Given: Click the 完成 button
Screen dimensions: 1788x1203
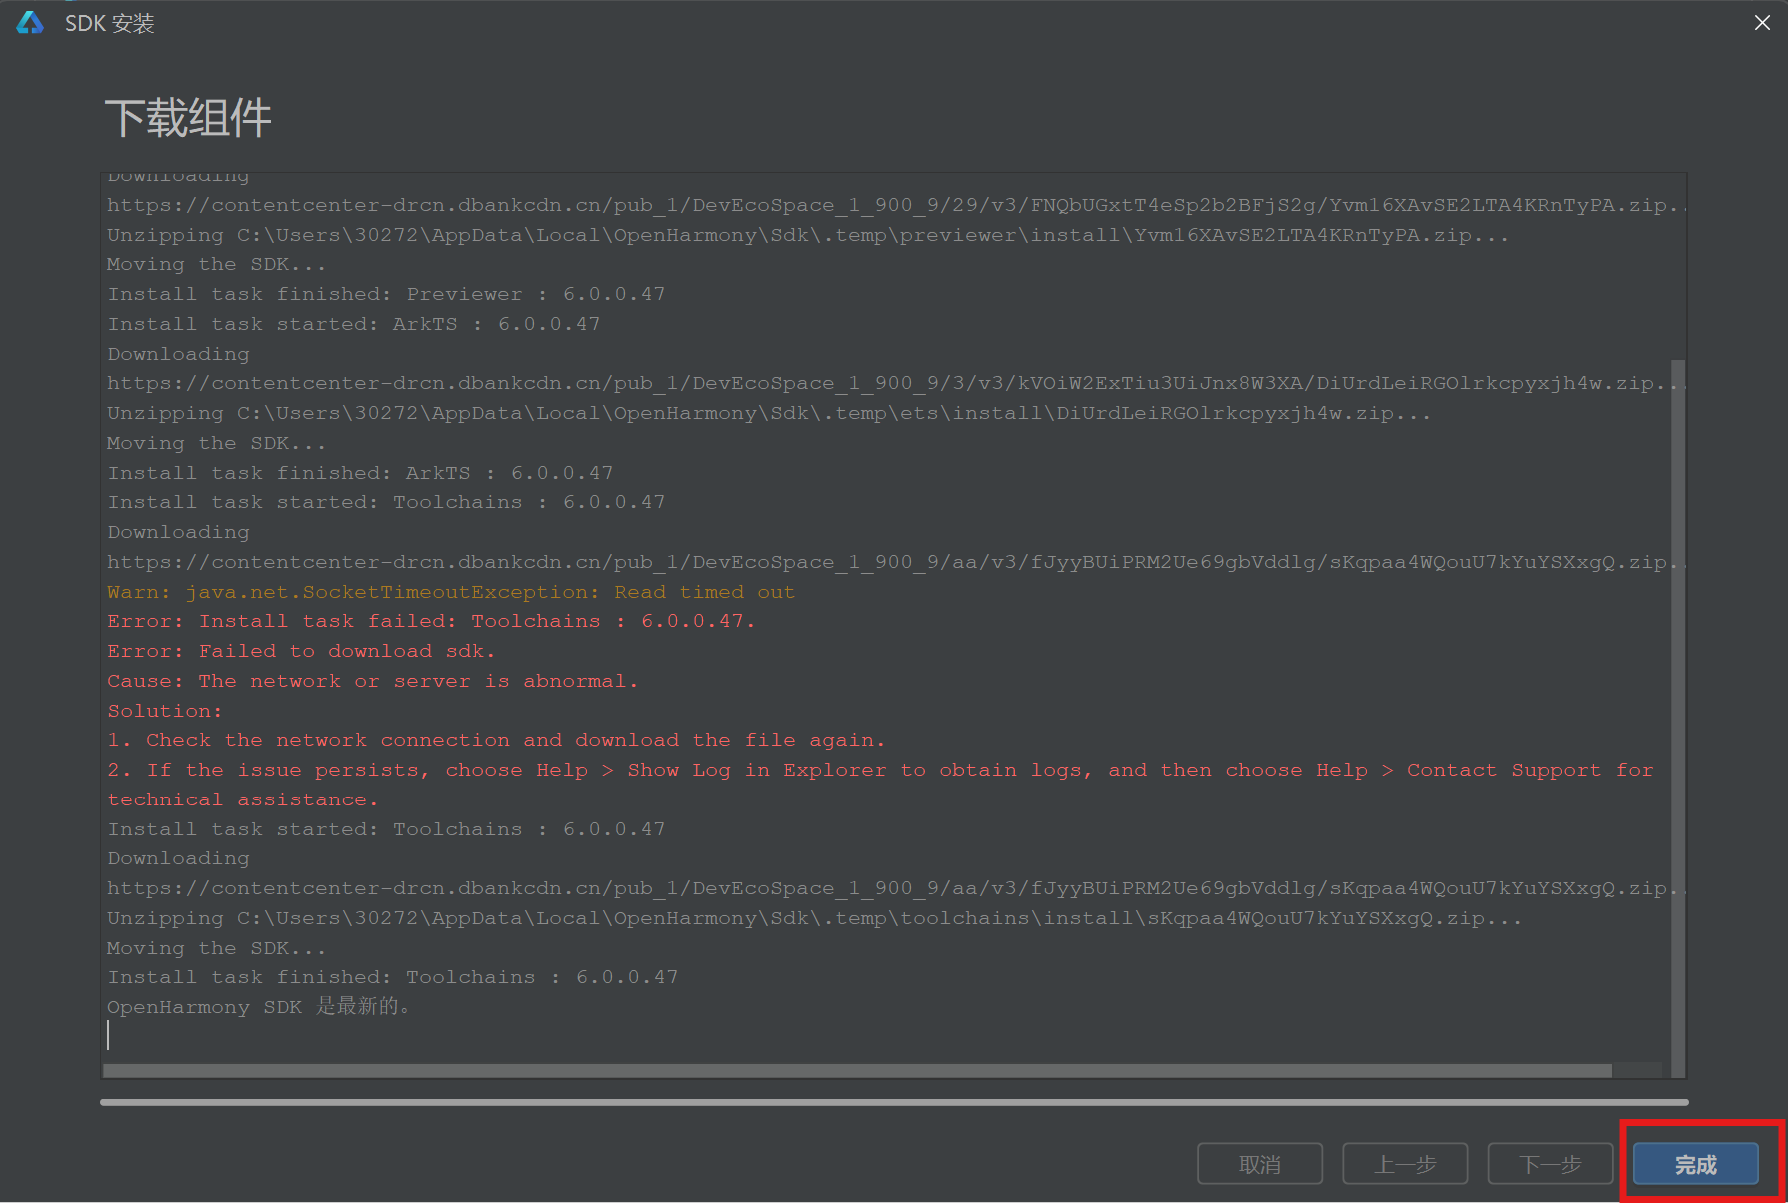Looking at the screenshot, I should (x=1695, y=1164).
